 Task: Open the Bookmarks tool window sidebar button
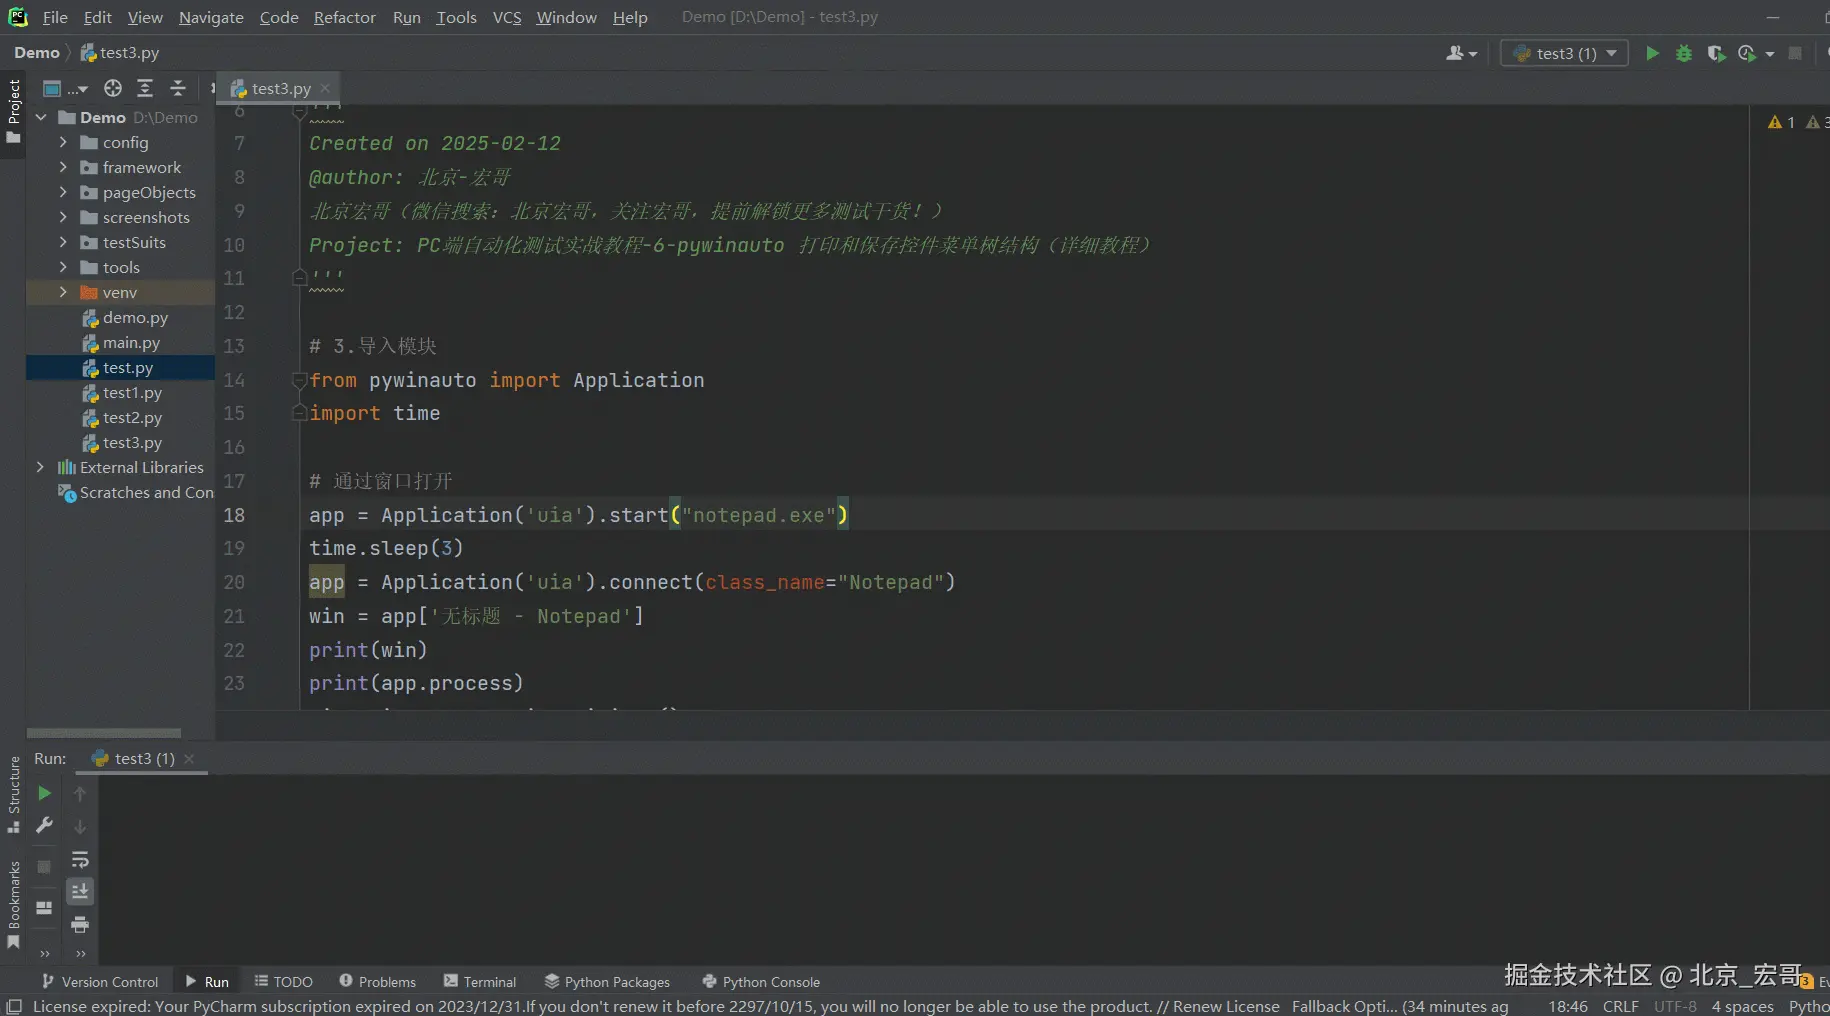[x=13, y=905]
